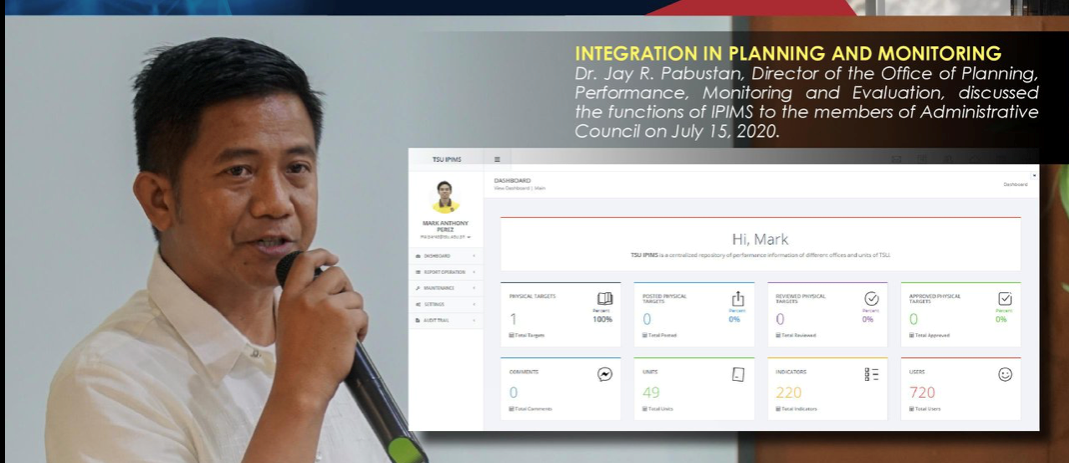Click the Indicators checklist icon
1069x463 pixels.
[x=871, y=374]
